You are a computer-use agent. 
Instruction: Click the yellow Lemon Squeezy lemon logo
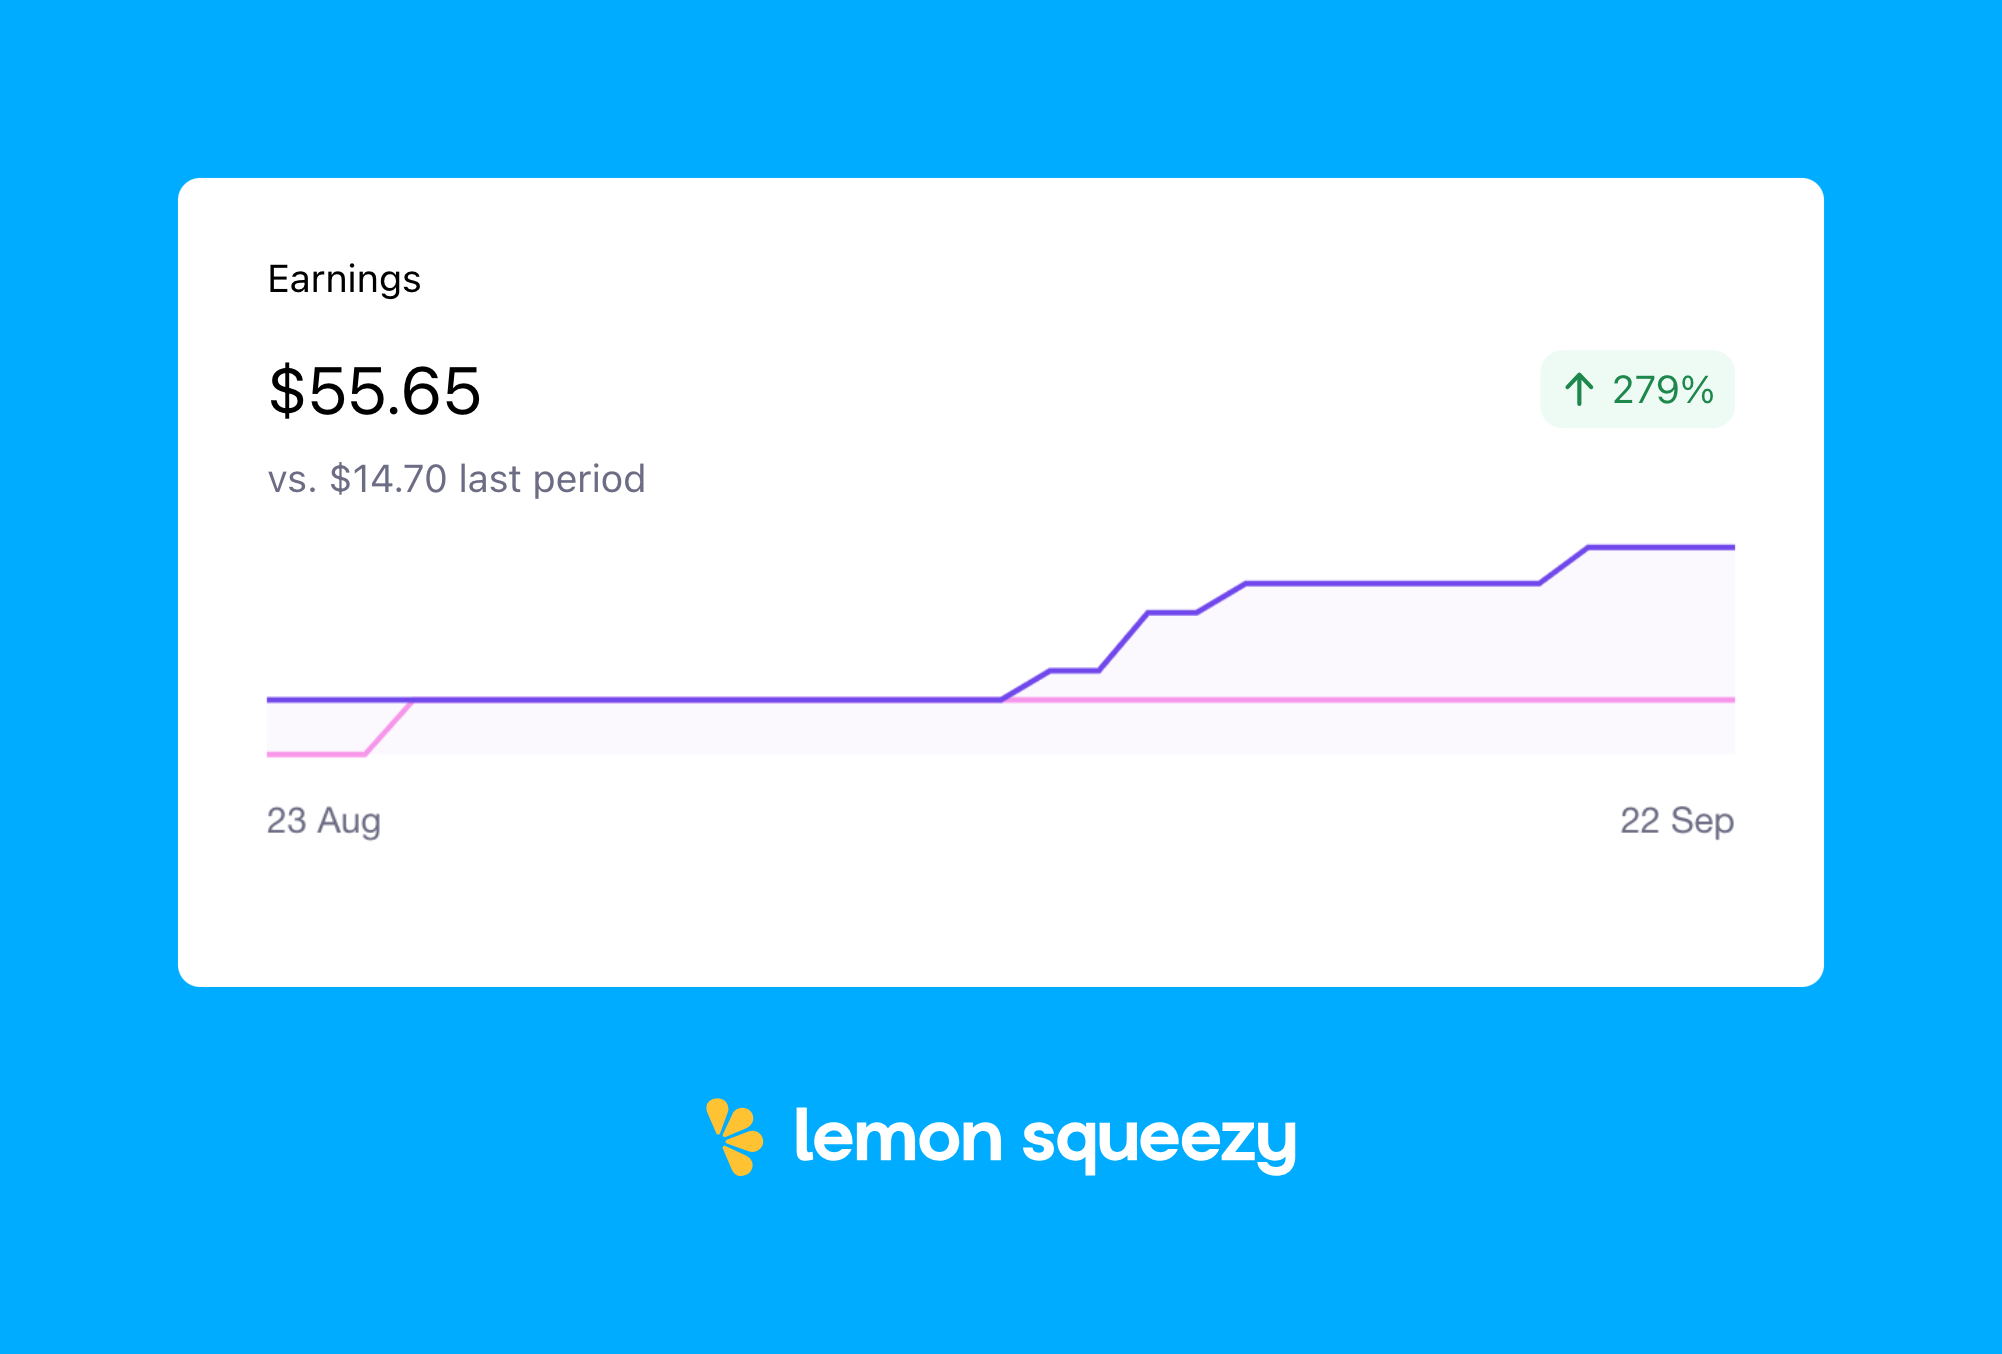coord(735,1137)
